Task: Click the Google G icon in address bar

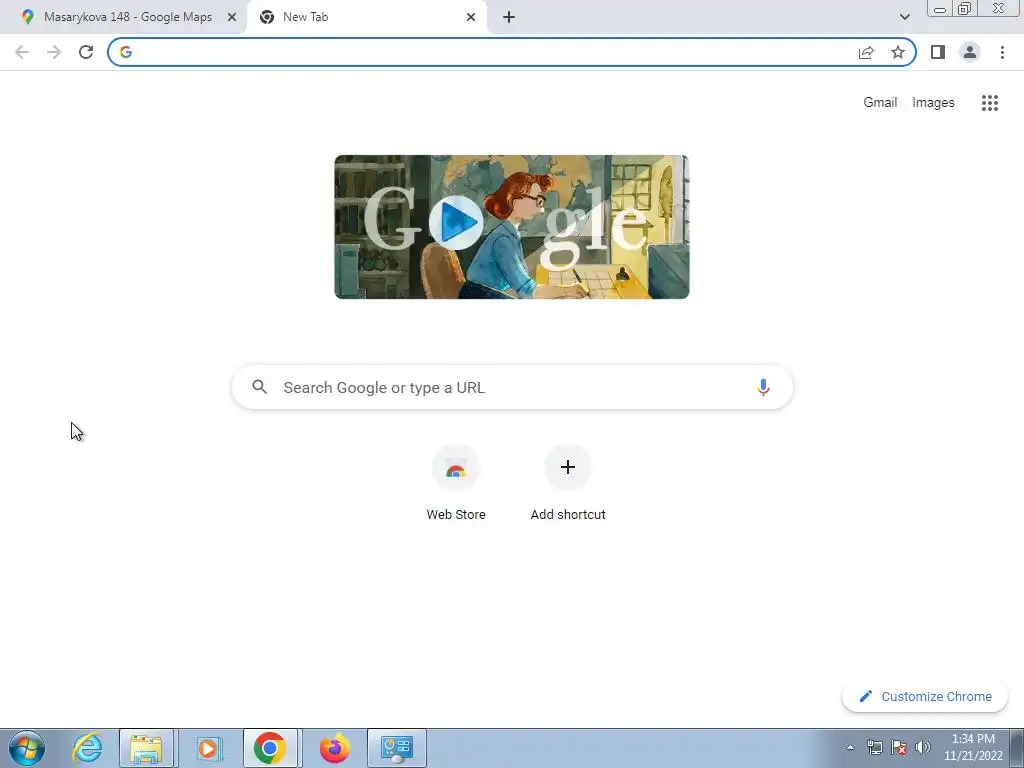Action: [126, 52]
